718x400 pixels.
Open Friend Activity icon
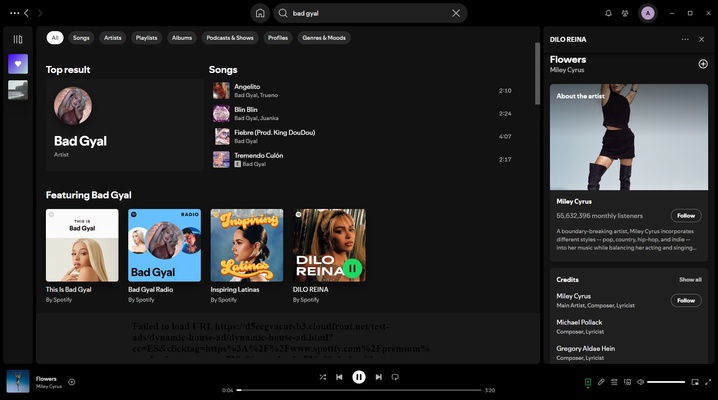coord(625,13)
